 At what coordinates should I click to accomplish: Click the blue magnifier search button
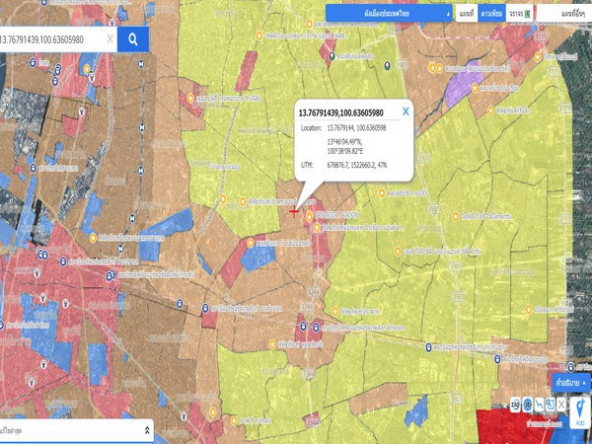tap(133, 39)
